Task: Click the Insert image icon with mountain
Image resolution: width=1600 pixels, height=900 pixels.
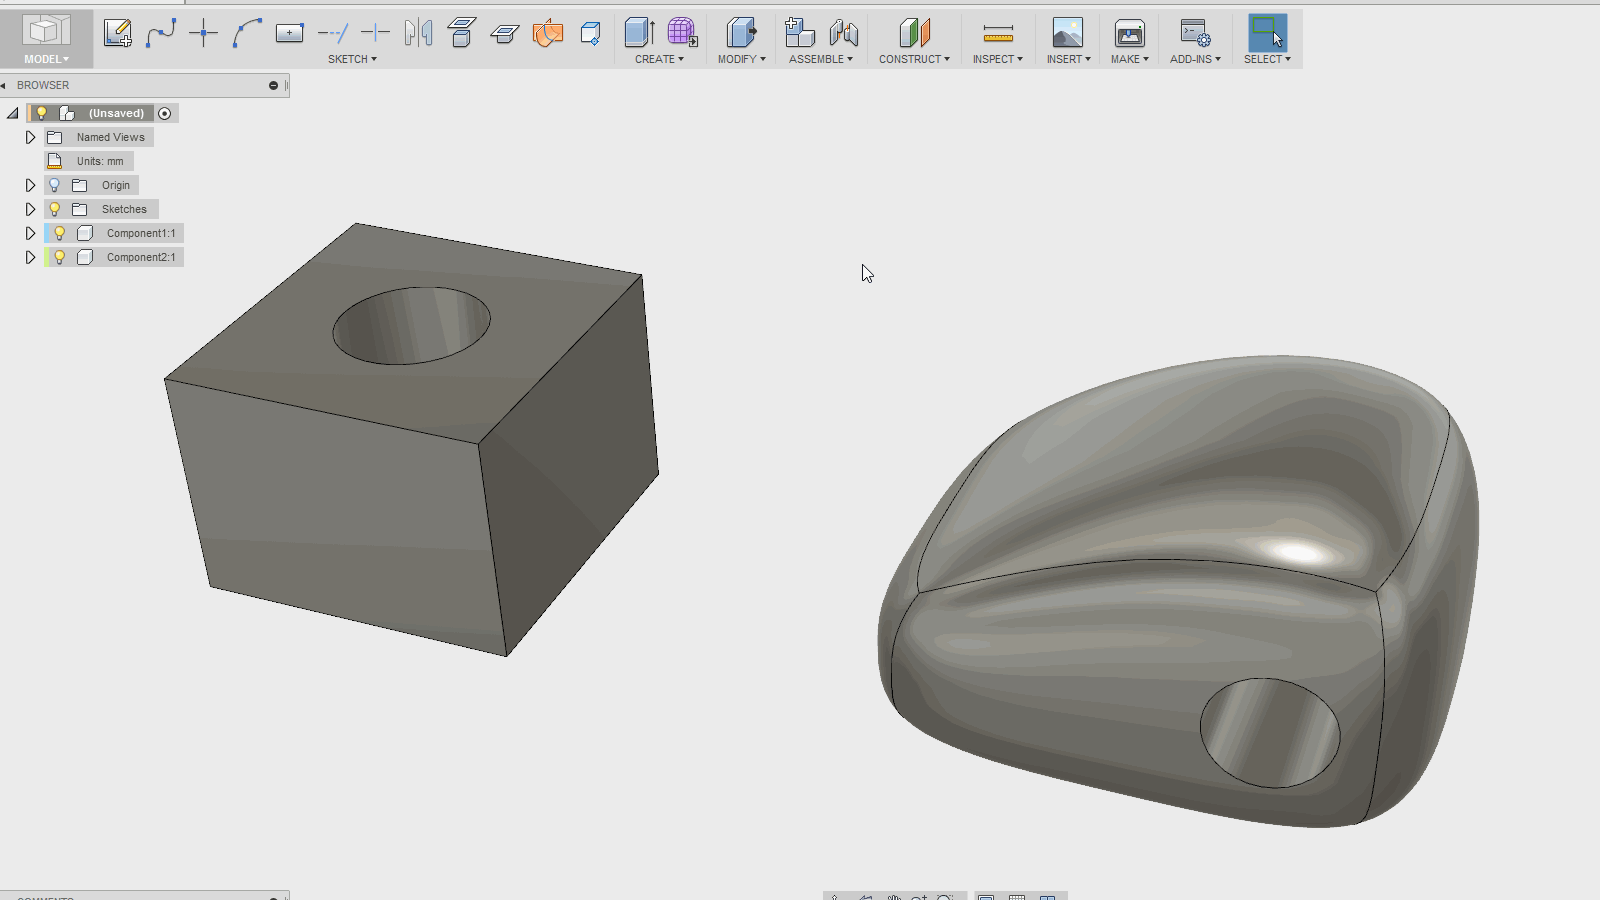Action: (1067, 33)
